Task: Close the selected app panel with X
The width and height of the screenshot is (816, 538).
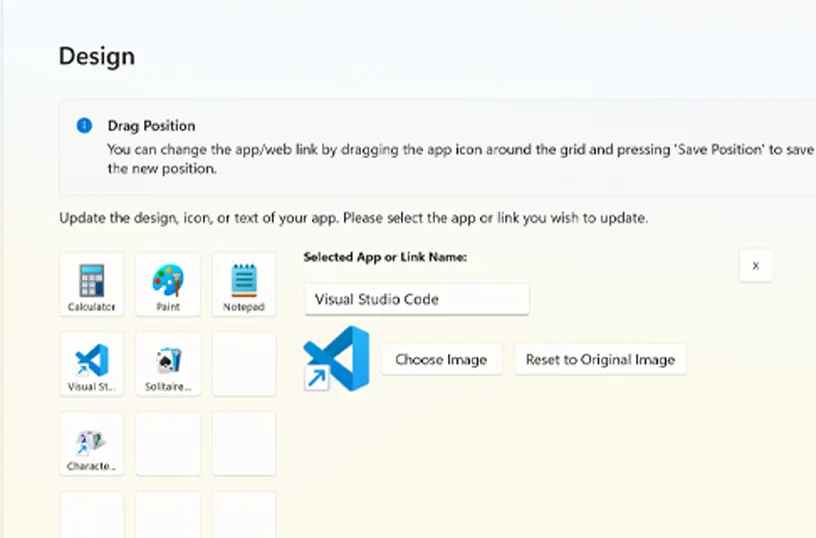Action: coord(756,266)
